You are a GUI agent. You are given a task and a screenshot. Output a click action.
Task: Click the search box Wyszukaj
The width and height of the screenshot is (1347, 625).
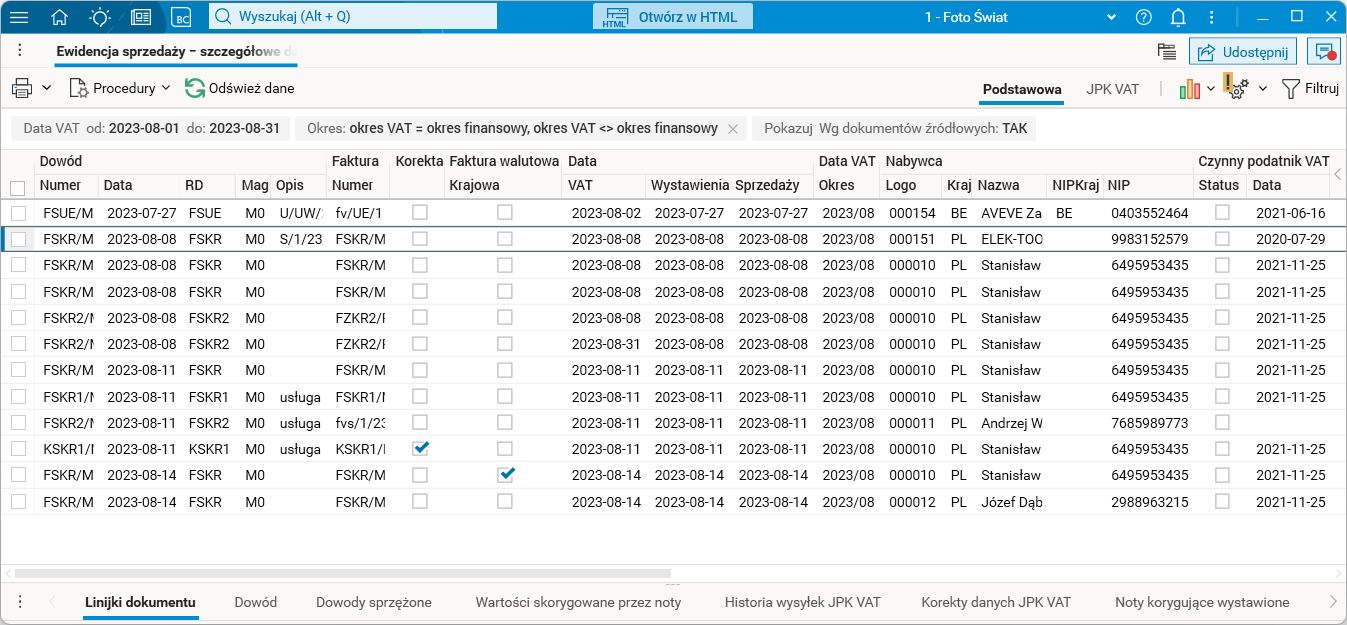coord(353,16)
